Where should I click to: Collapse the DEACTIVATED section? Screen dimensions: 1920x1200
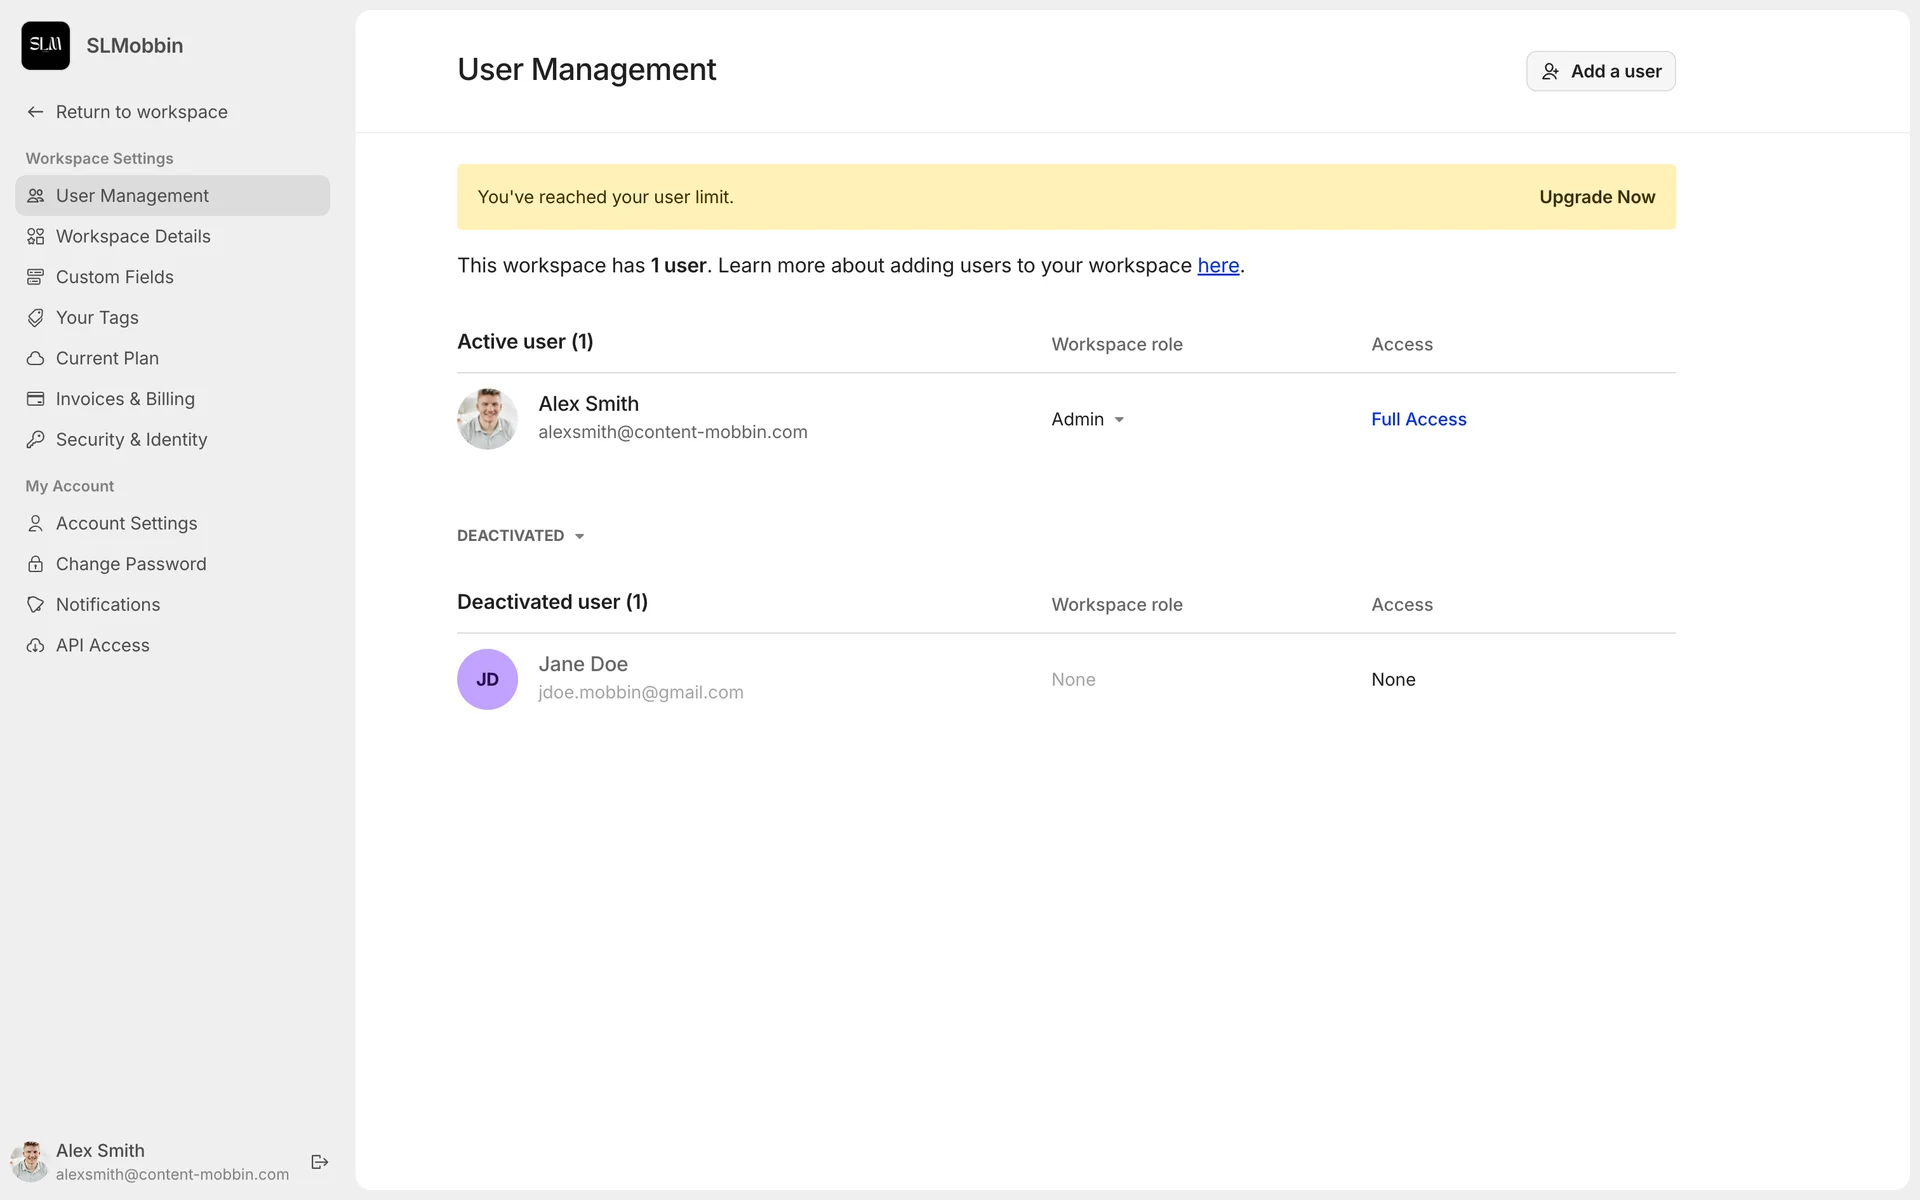(x=520, y=536)
